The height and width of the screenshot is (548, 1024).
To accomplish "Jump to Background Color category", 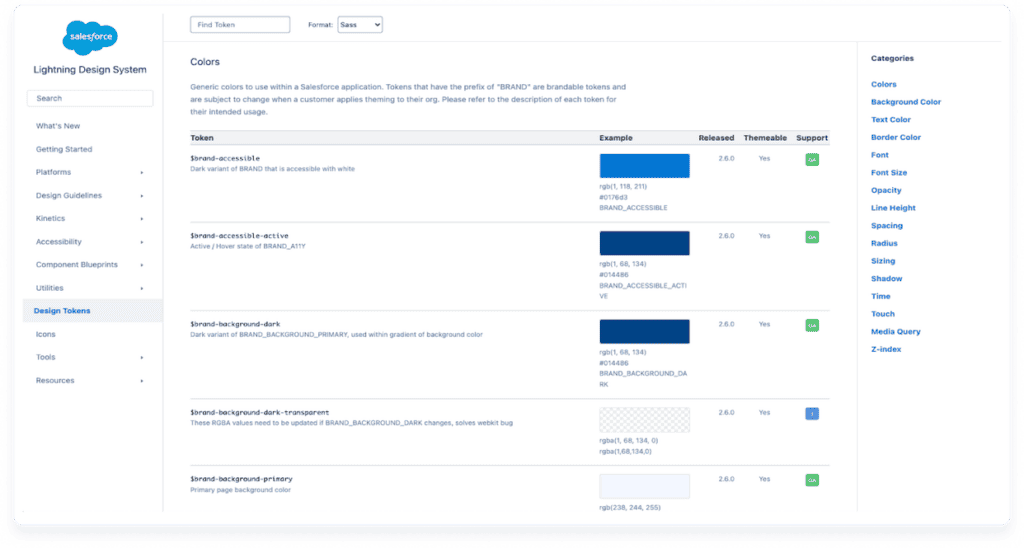I will 905,102.
